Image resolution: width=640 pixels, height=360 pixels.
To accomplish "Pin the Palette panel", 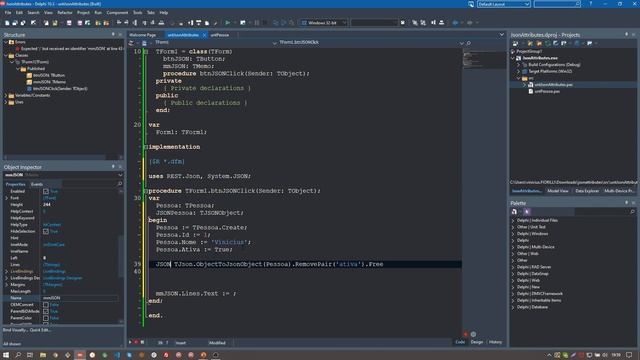I will pyautogui.click(x=627, y=203).
